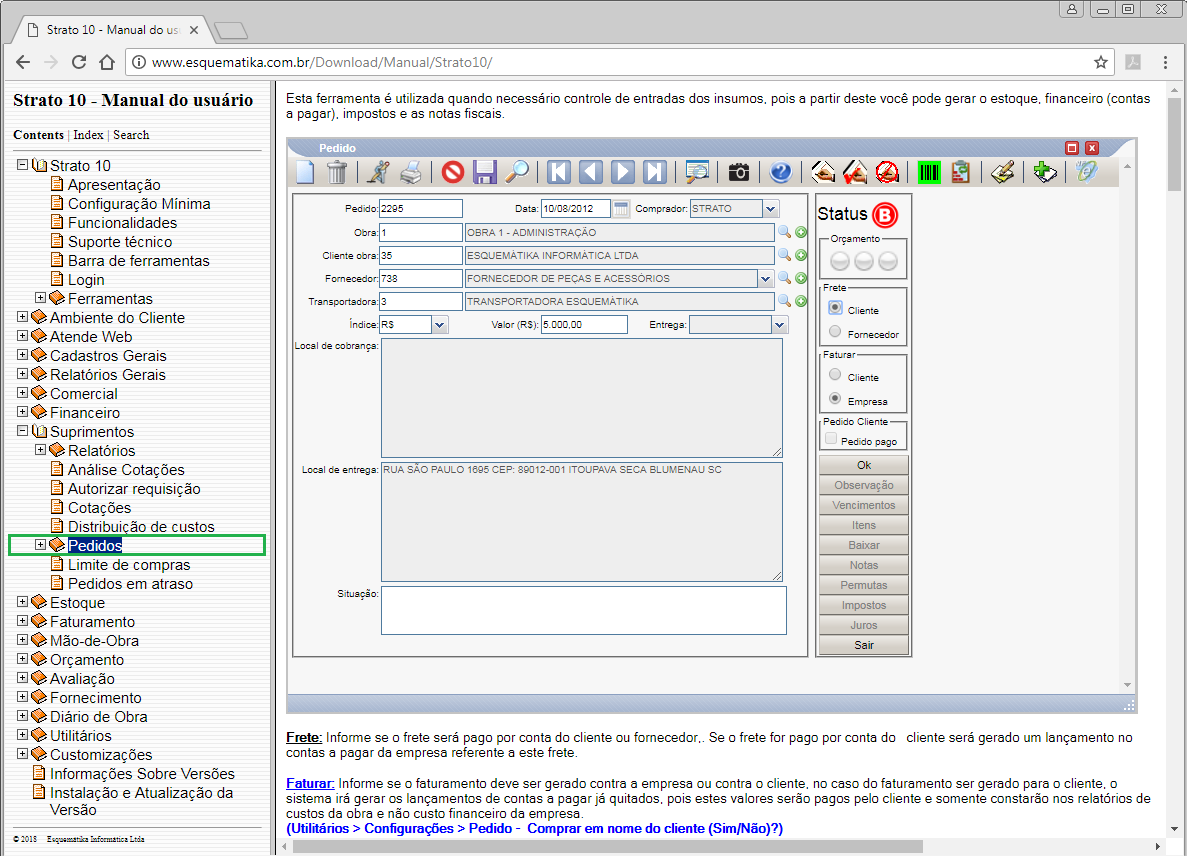The image size is (1187, 856).
Task: Click the printer icon in Pedido toolbar
Action: pyautogui.click(x=410, y=172)
